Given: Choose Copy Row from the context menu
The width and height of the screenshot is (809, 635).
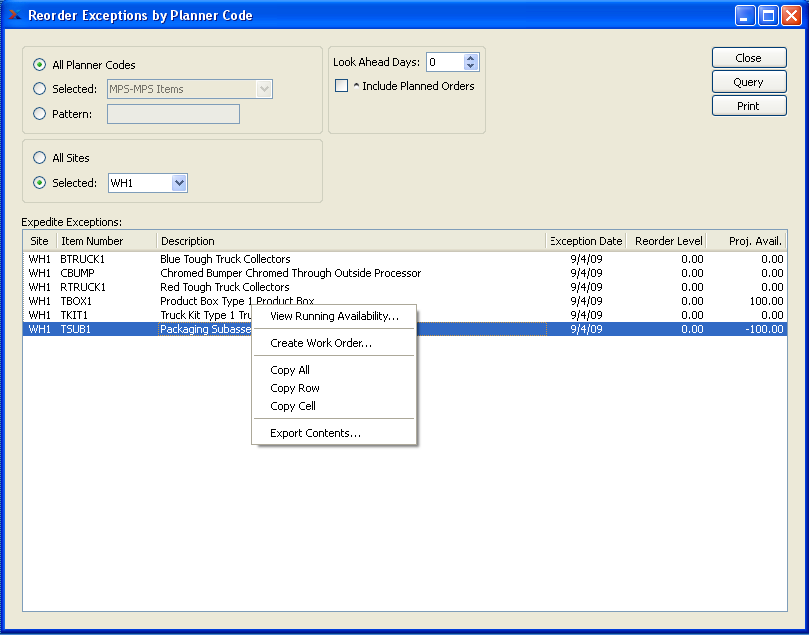Looking at the screenshot, I should point(295,388).
